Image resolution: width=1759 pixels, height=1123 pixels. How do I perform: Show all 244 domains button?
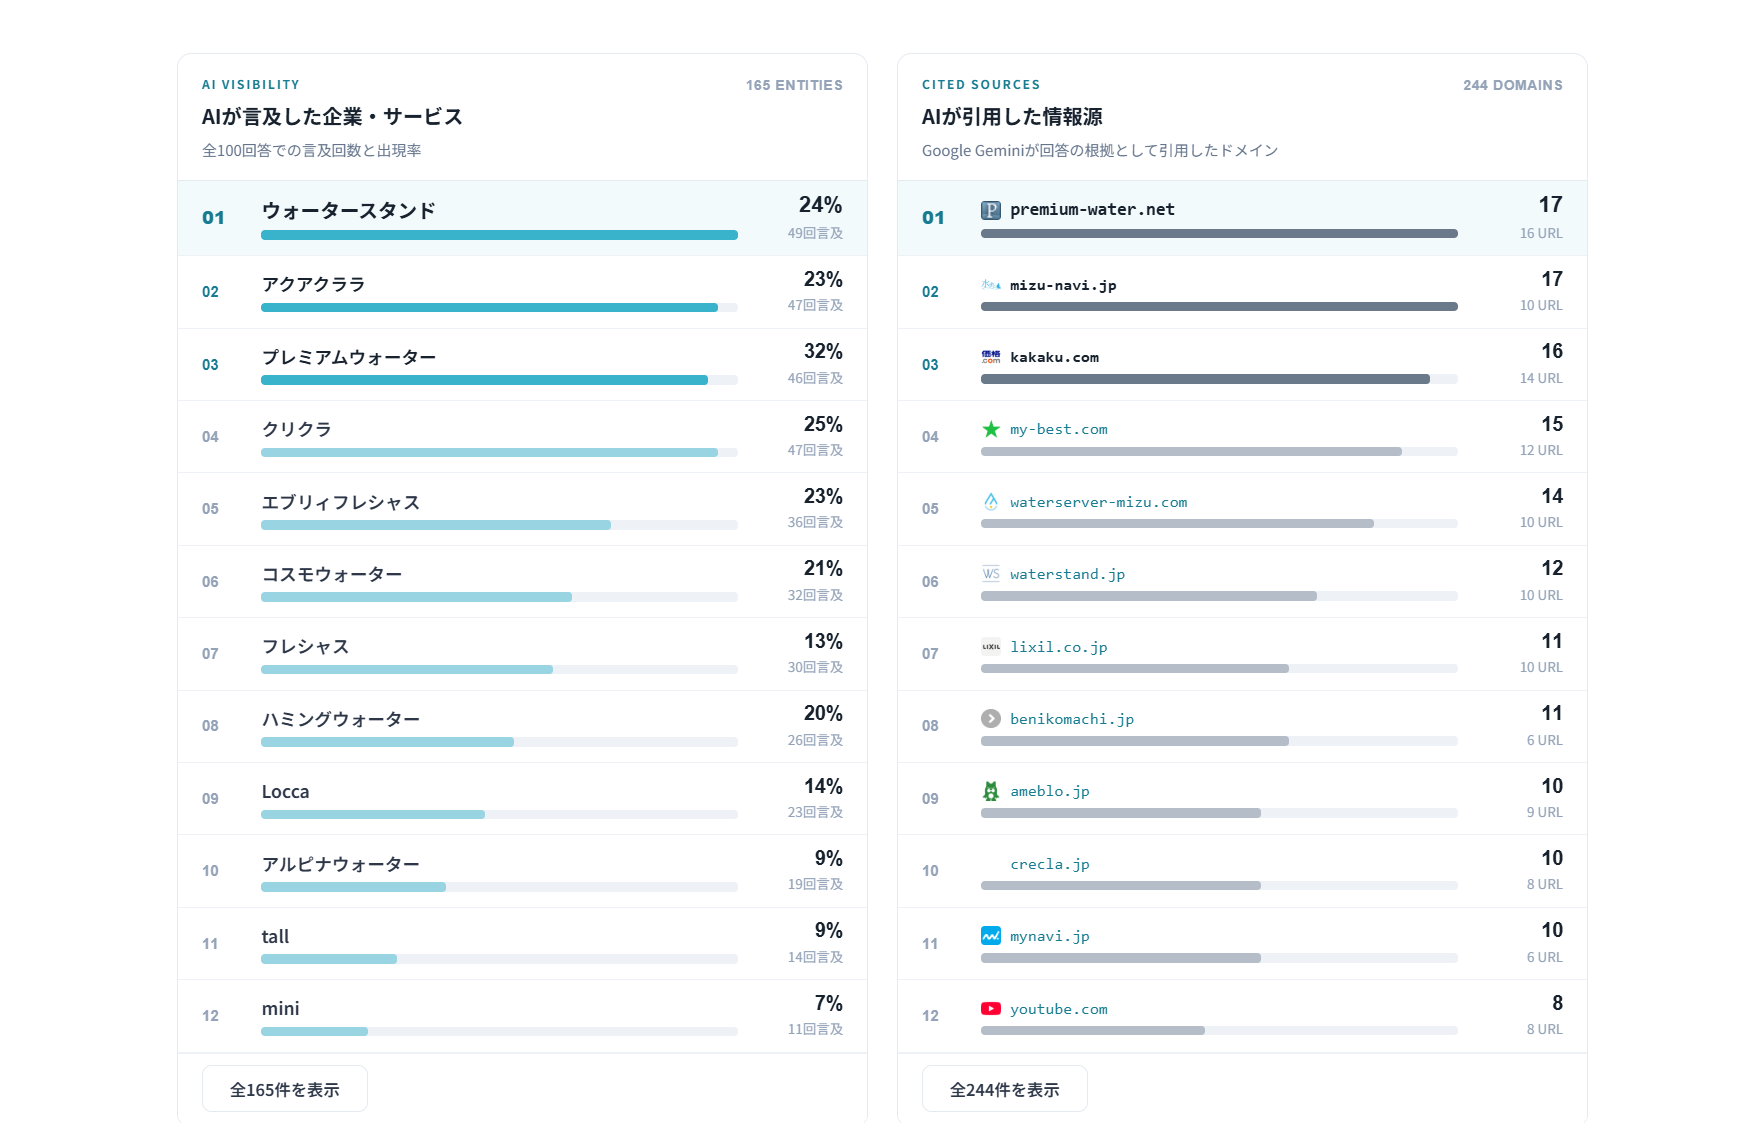pos(1005,1089)
